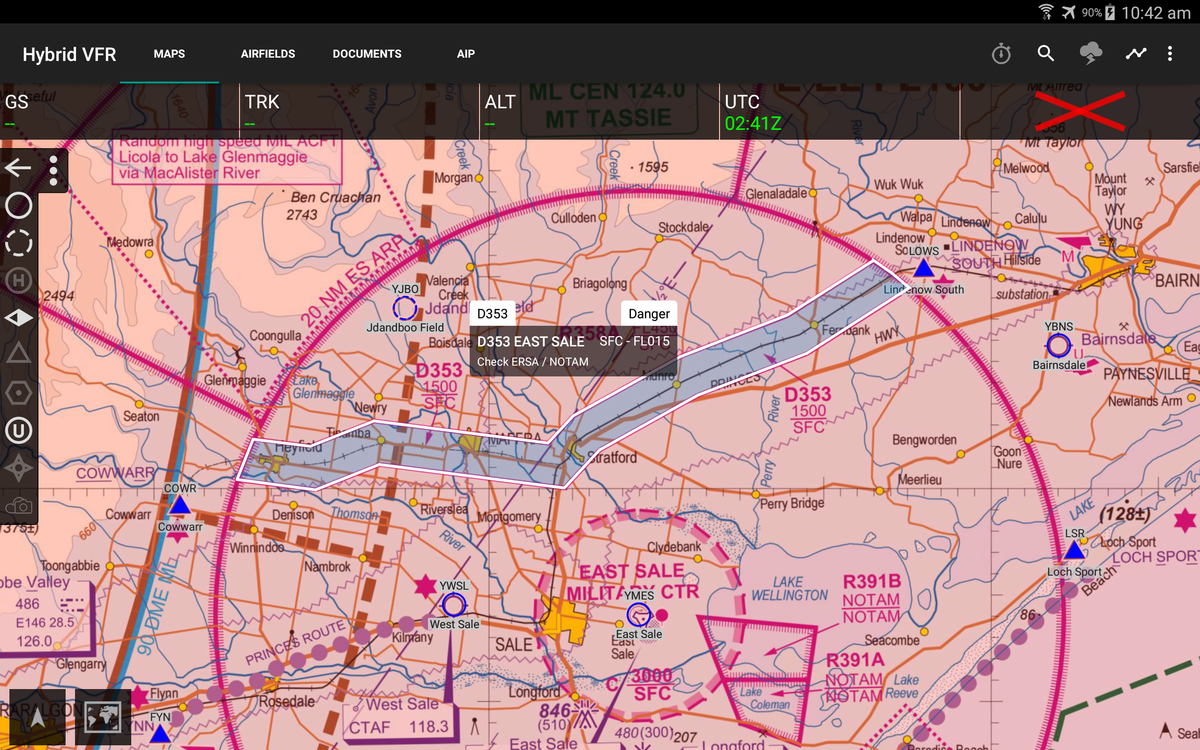Select YJBO Jdandboo Field airfield symbol

point(404,308)
